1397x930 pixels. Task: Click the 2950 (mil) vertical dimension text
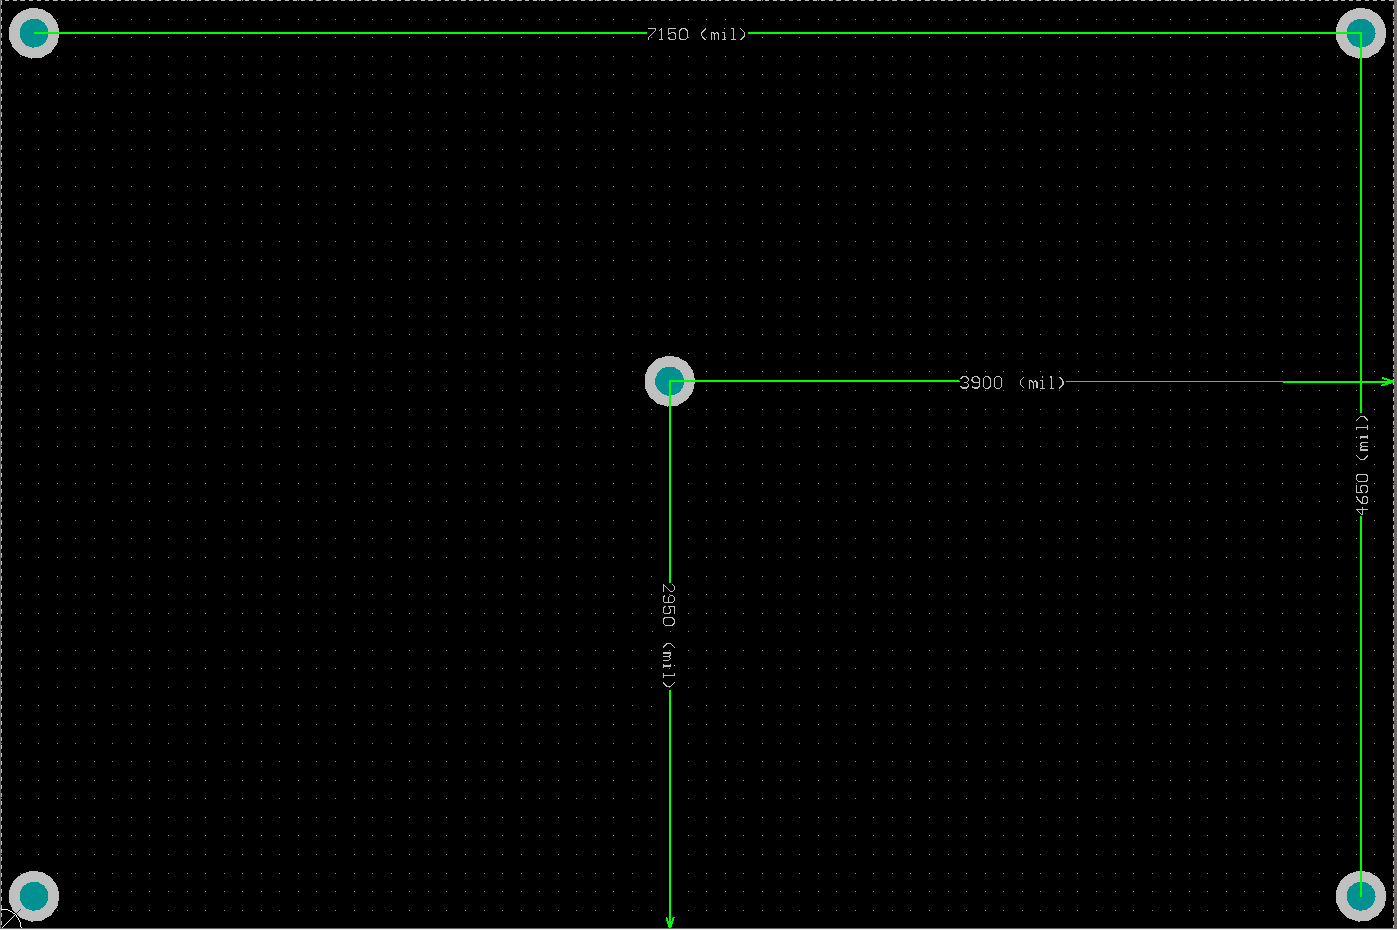(669, 636)
